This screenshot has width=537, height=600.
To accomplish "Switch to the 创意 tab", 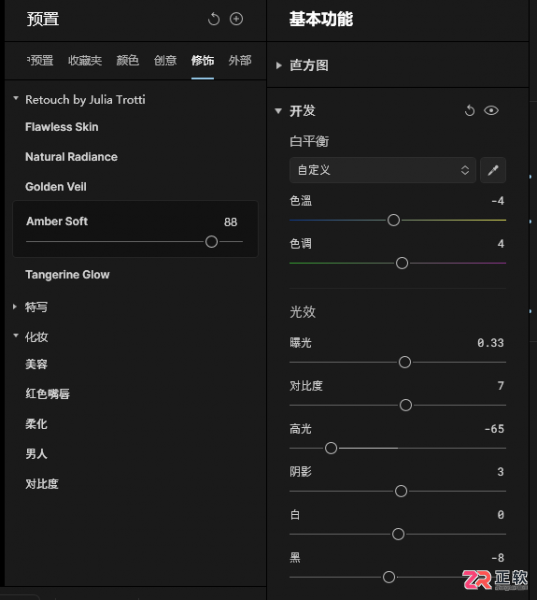I will [165, 60].
